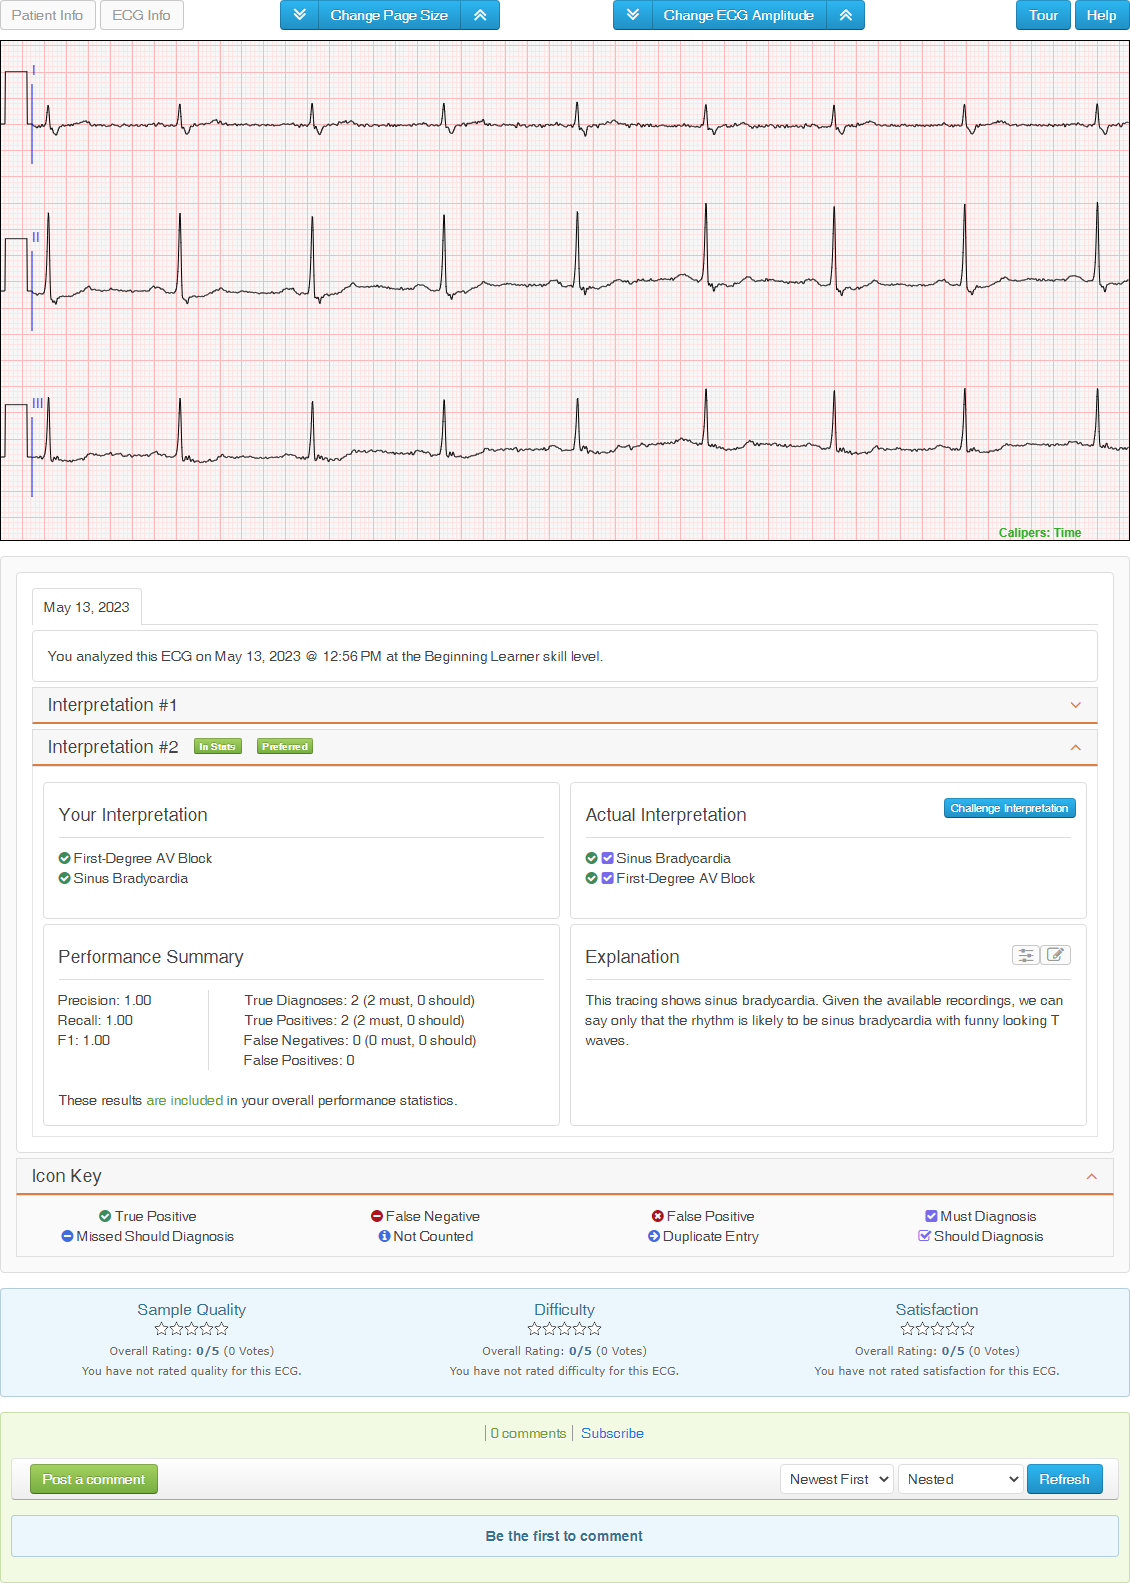Image resolution: width=1130 pixels, height=1583 pixels.
Task: Select the May 13, 2023 tab
Action: [x=86, y=607]
